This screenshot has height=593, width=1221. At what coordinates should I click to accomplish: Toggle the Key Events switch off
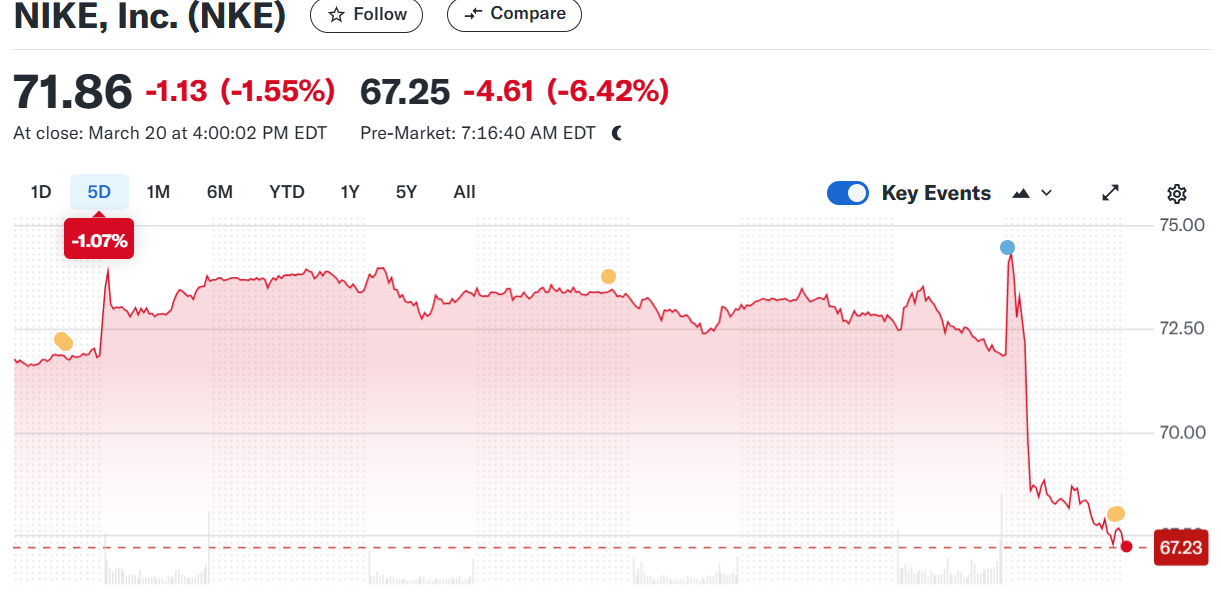point(848,193)
